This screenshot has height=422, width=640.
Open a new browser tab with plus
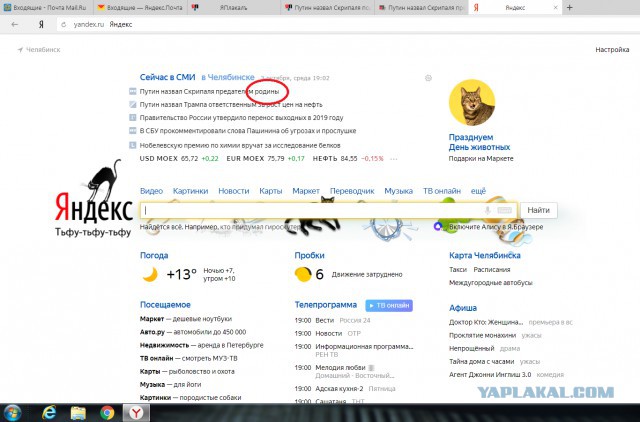pos(570,7)
